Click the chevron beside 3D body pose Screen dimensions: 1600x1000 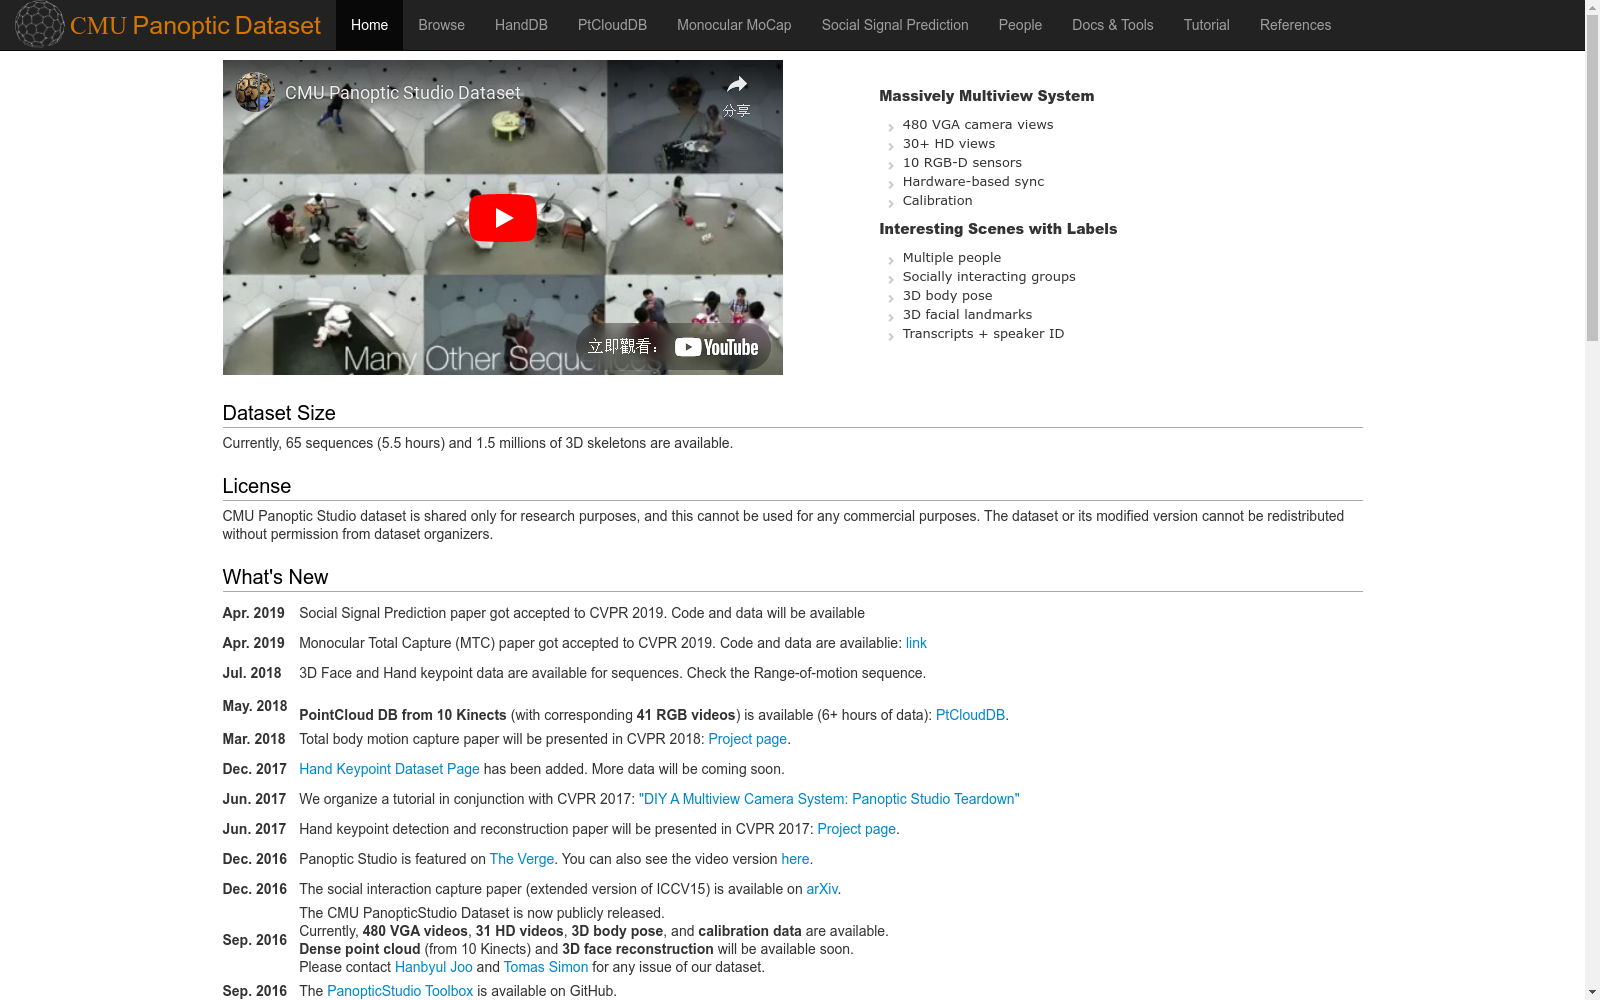pyautogui.click(x=890, y=298)
